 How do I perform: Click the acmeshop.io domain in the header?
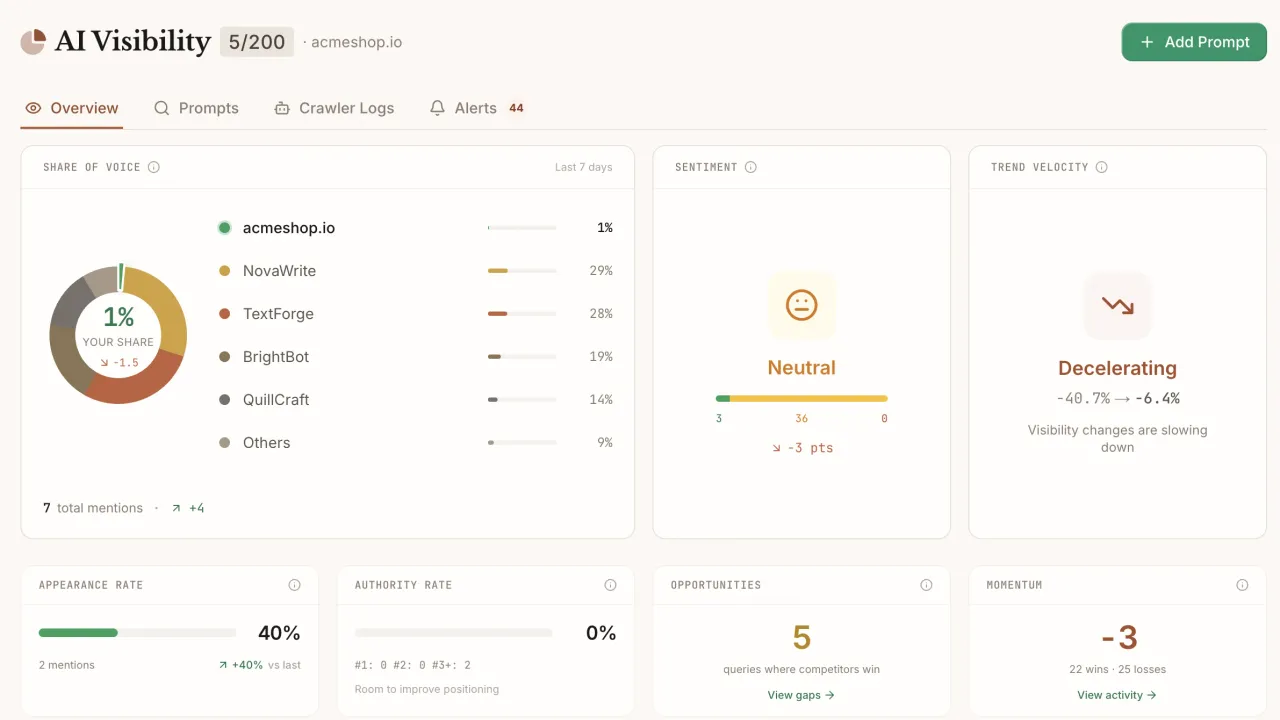356,42
